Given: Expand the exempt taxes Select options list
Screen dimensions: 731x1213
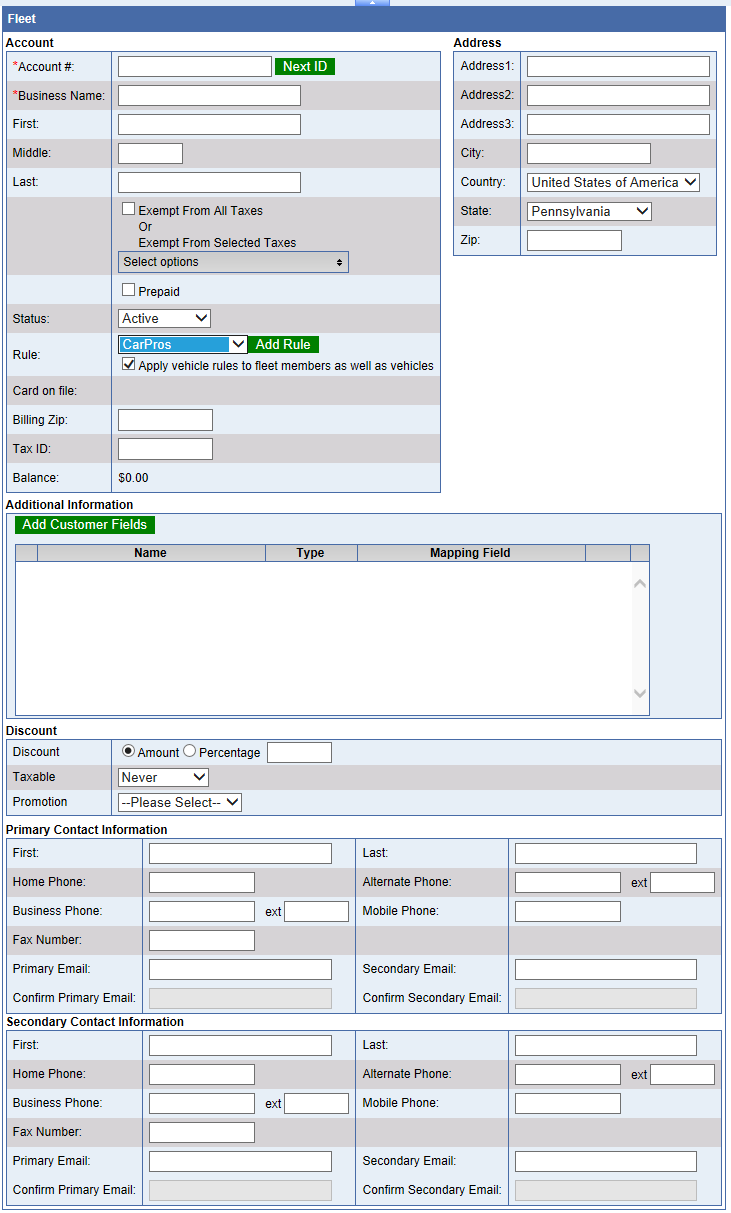Looking at the screenshot, I should click(x=233, y=262).
